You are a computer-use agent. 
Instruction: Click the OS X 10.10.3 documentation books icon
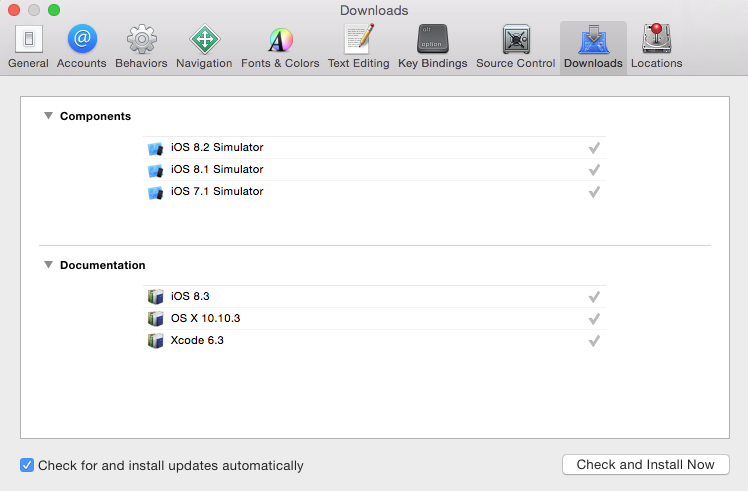pos(156,319)
